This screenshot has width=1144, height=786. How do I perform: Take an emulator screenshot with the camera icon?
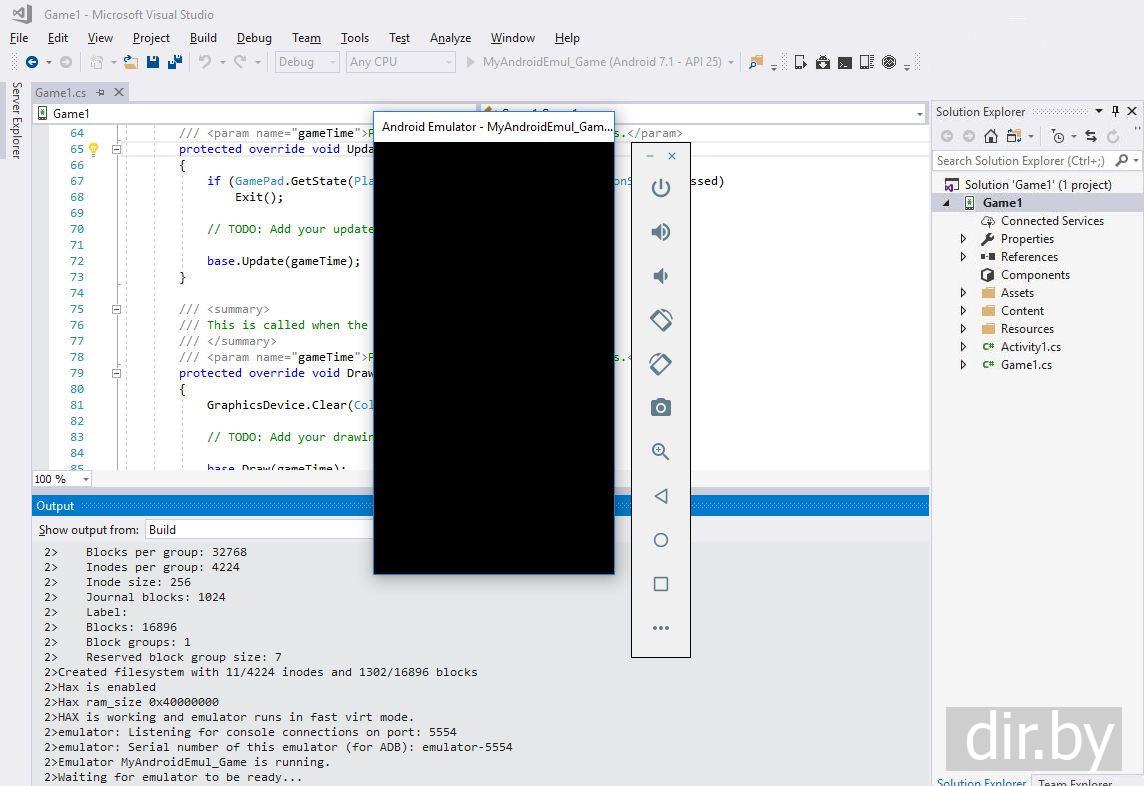[x=660, y=408]
